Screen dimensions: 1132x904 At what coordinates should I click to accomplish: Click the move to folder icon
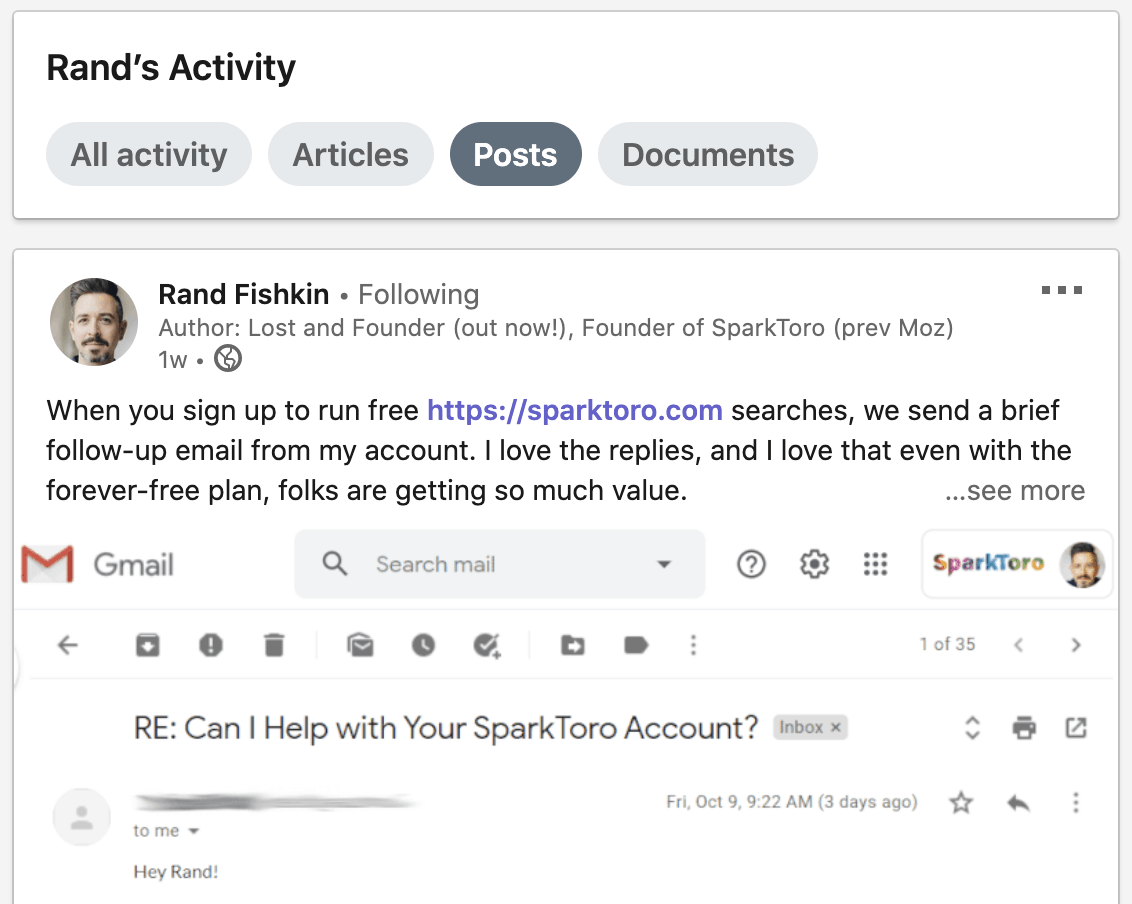point(572,644)
